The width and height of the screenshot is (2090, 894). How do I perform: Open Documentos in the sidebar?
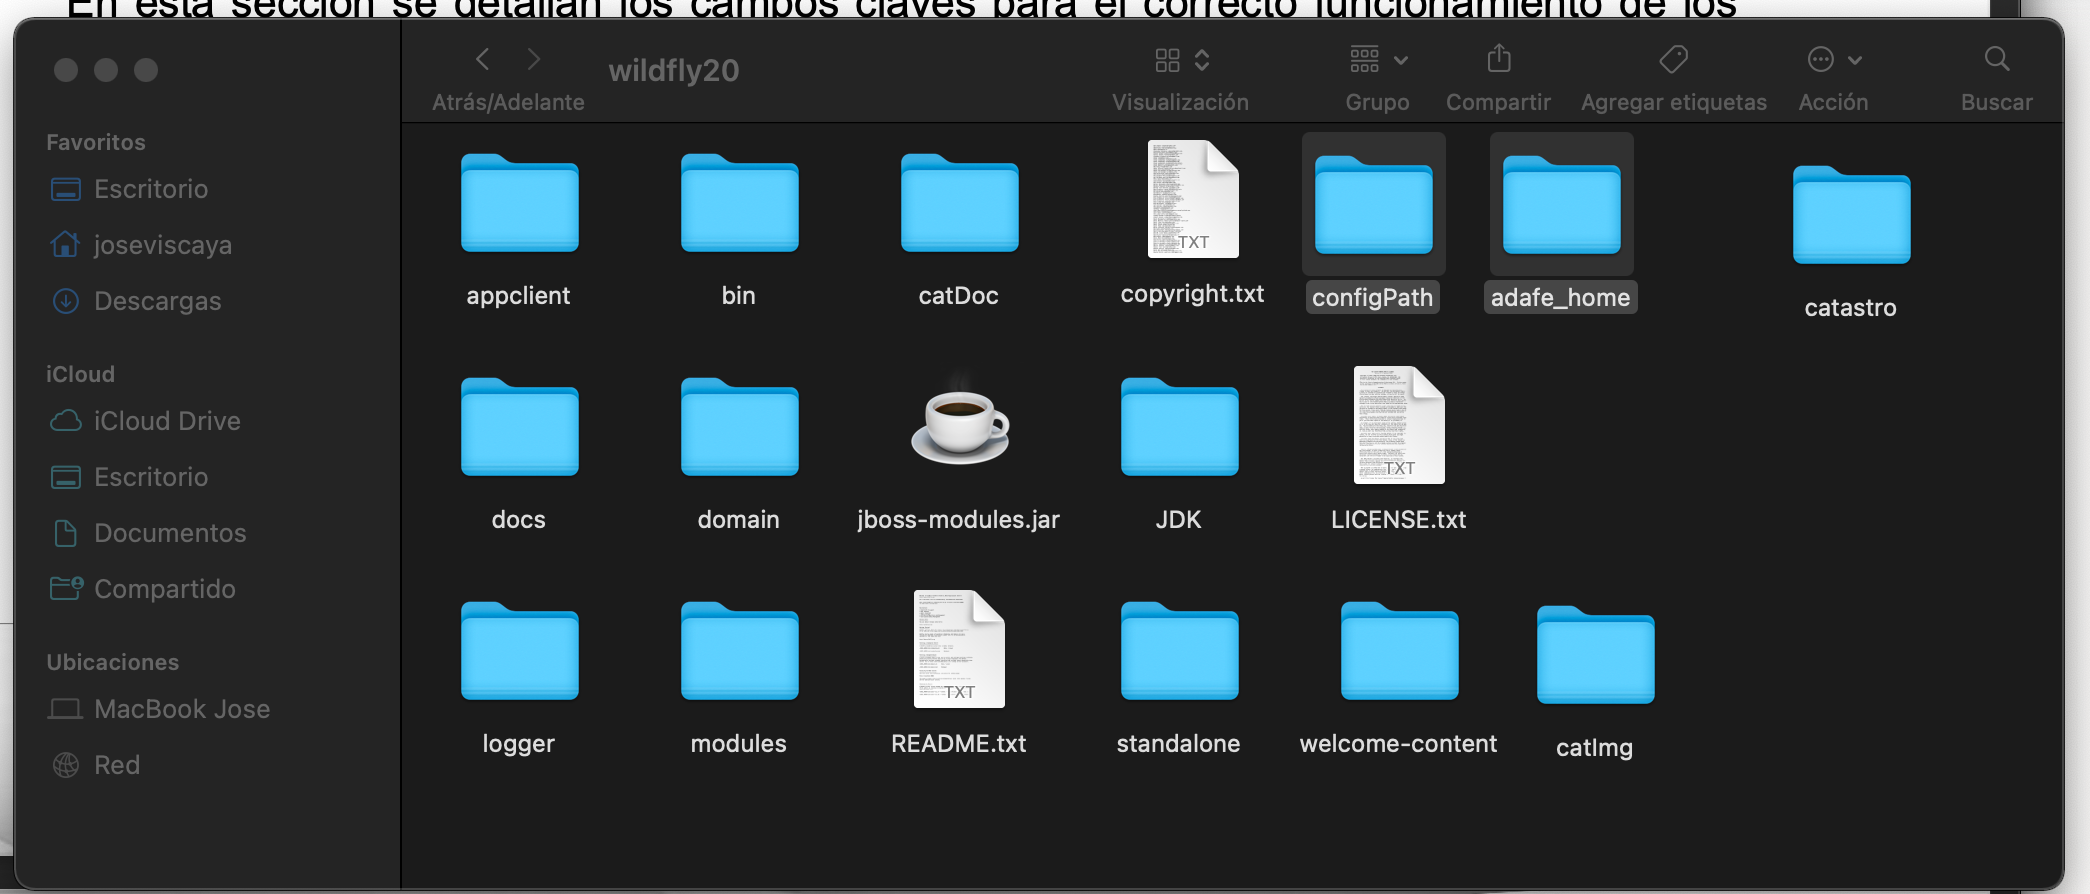tap(148, 533)
